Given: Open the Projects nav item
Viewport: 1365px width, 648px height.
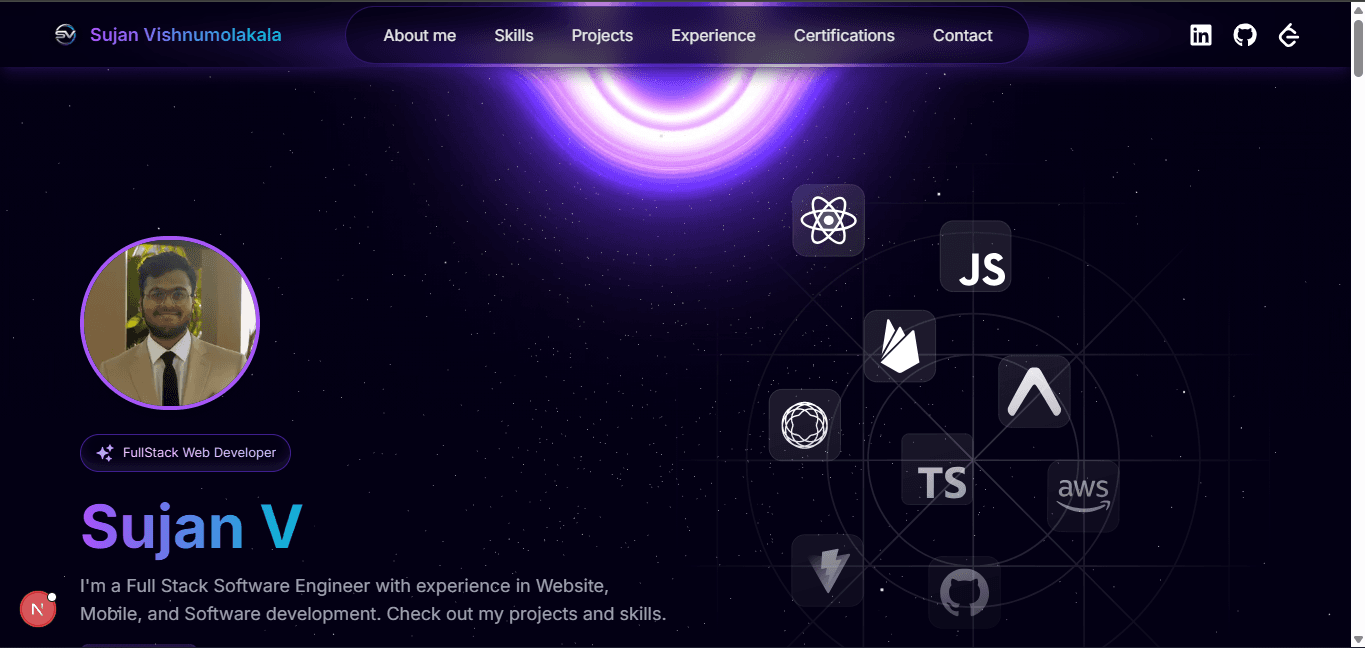Looking at the screenshot, I should point(602,35).
